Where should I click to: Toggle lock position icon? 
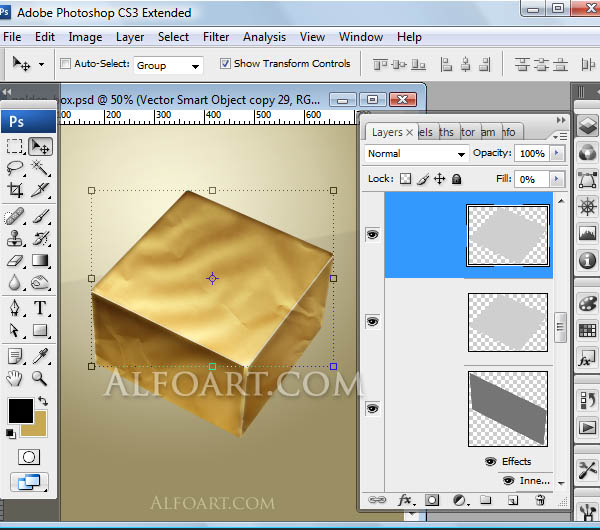pos(440,179)
